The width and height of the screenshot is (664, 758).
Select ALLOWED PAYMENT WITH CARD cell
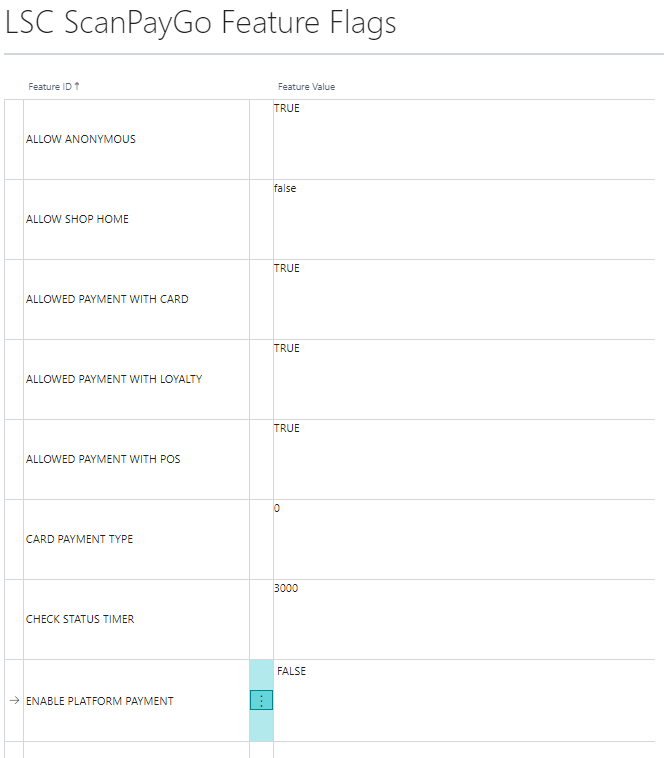[x=107, y=299]
